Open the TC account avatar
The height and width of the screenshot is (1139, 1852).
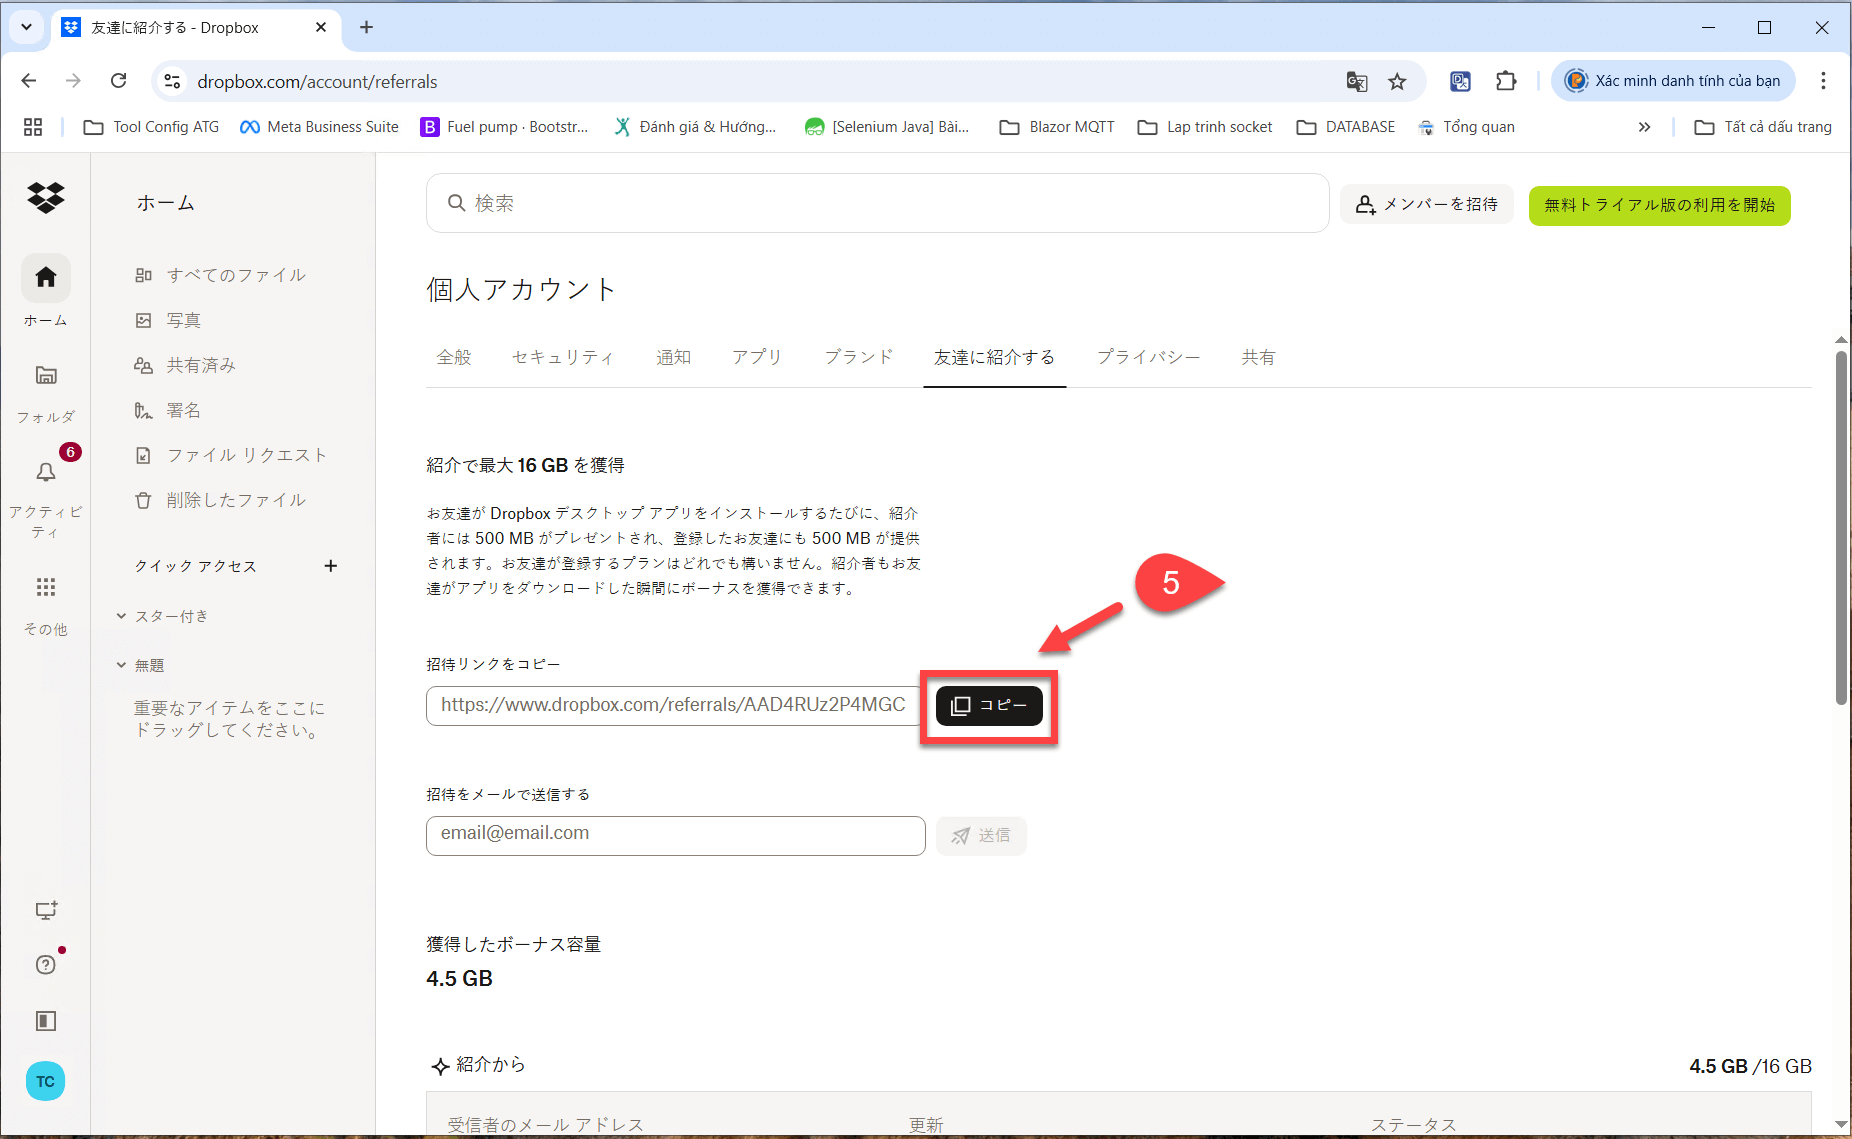(x=46, y=1081)
